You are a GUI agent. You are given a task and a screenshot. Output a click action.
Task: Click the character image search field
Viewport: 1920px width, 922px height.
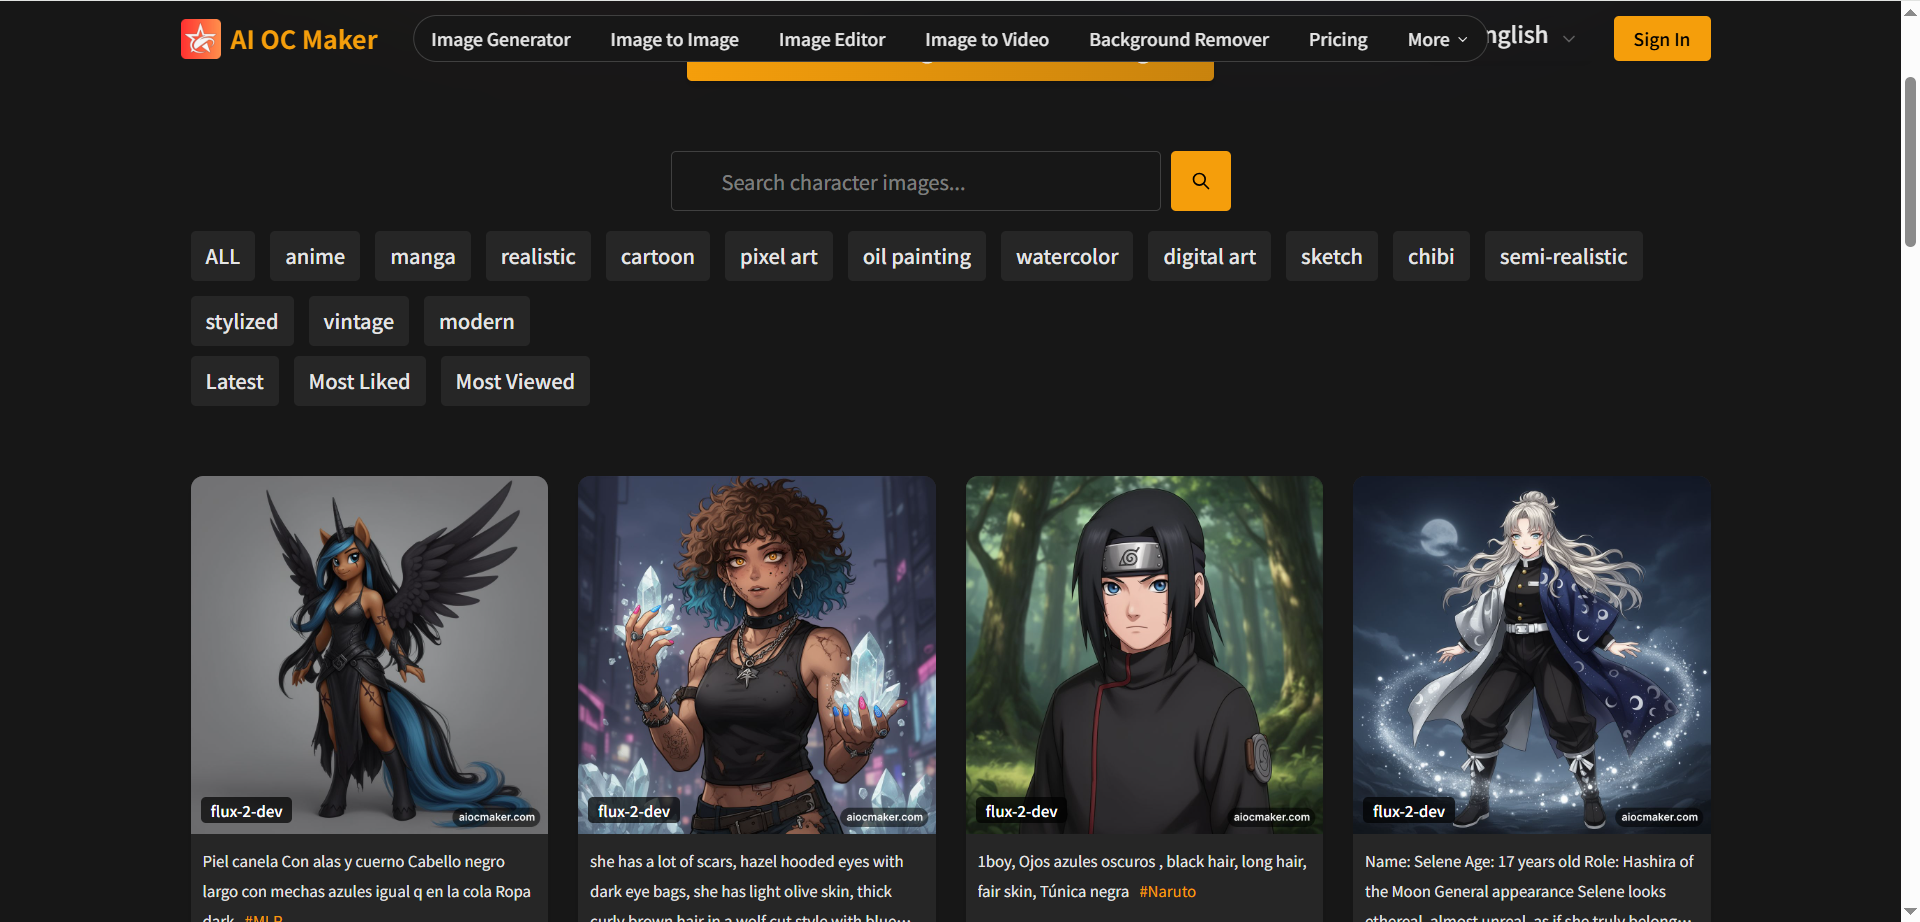[915, 181]
